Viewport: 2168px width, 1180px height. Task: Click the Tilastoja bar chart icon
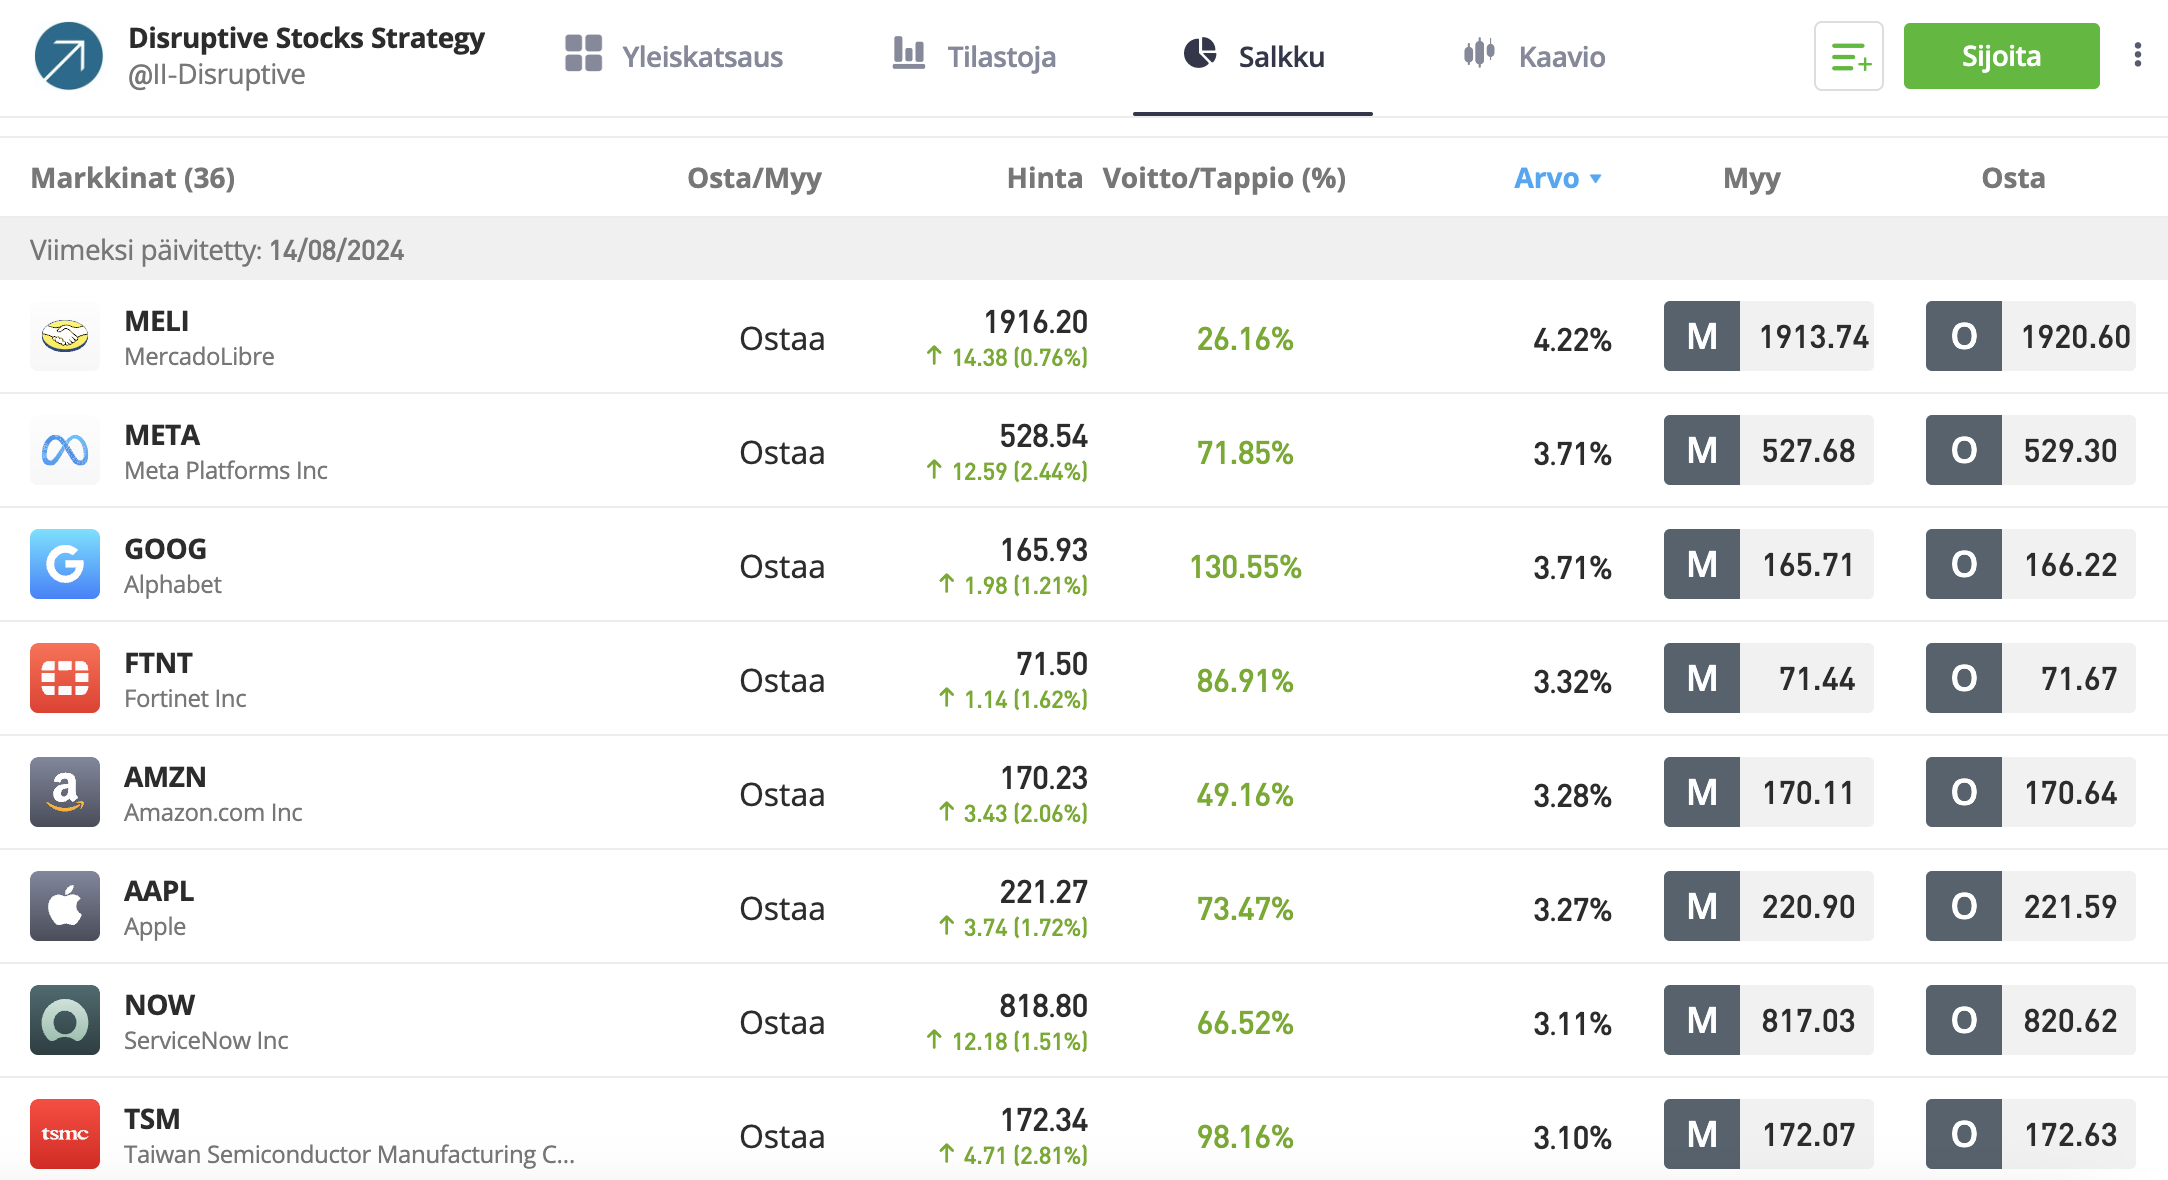click(x=908, y=53)
